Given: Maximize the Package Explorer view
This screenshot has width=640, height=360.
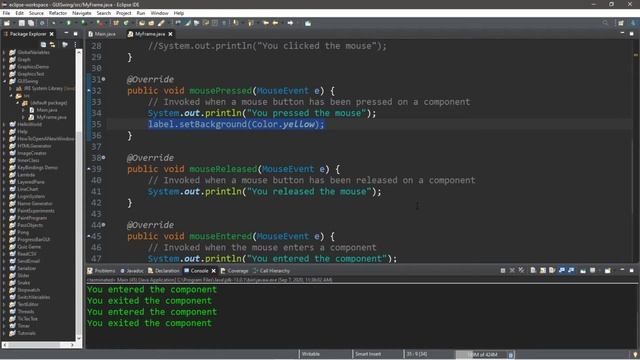Looking at the screenshot, I should pyautogui.click(x=76, y=33).
